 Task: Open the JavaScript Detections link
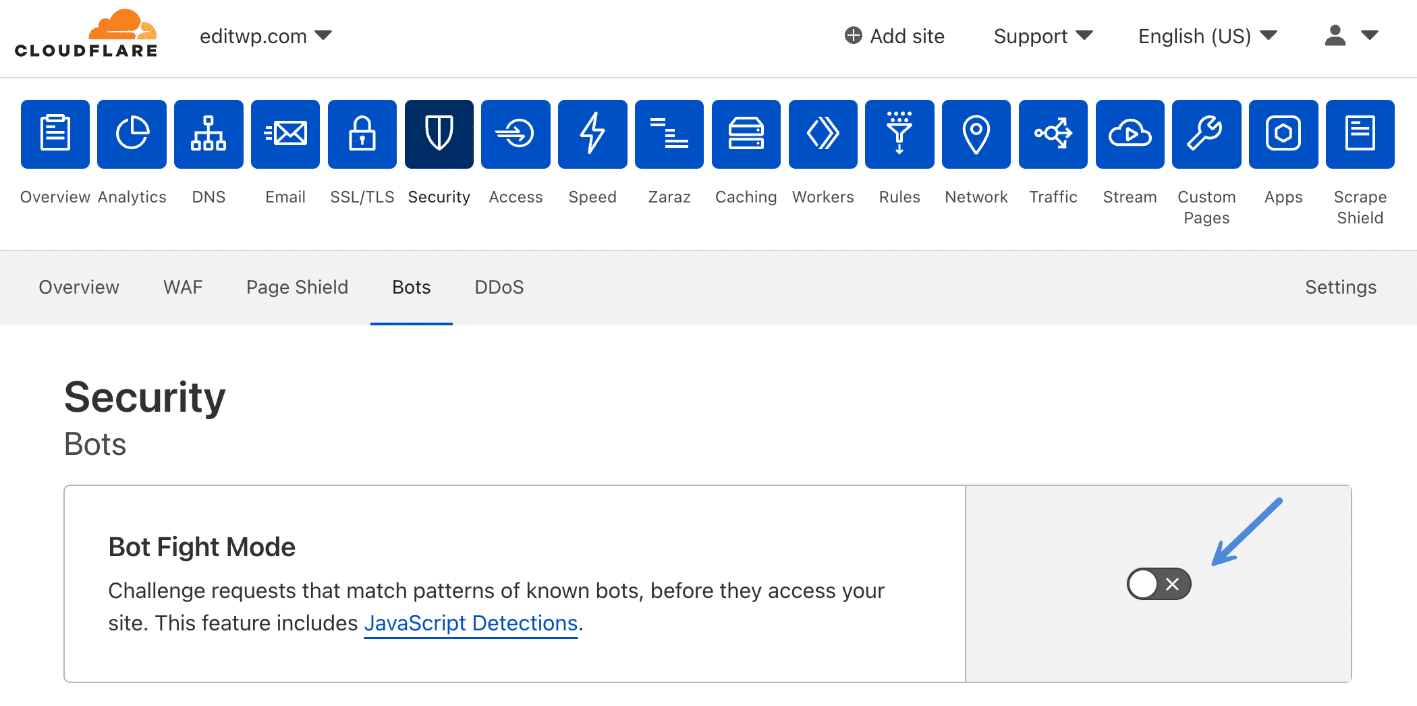pyautogui.click(x=470, y=623)
